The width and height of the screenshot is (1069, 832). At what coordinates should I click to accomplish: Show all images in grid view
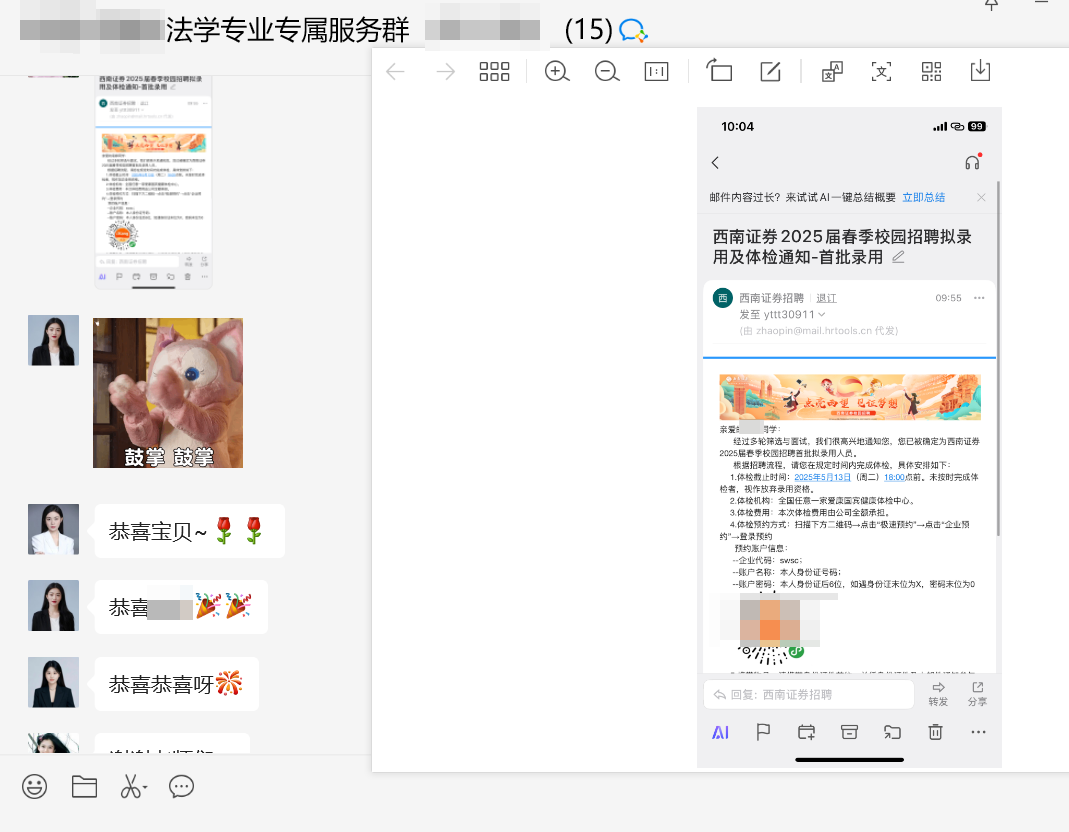[495, 72]
